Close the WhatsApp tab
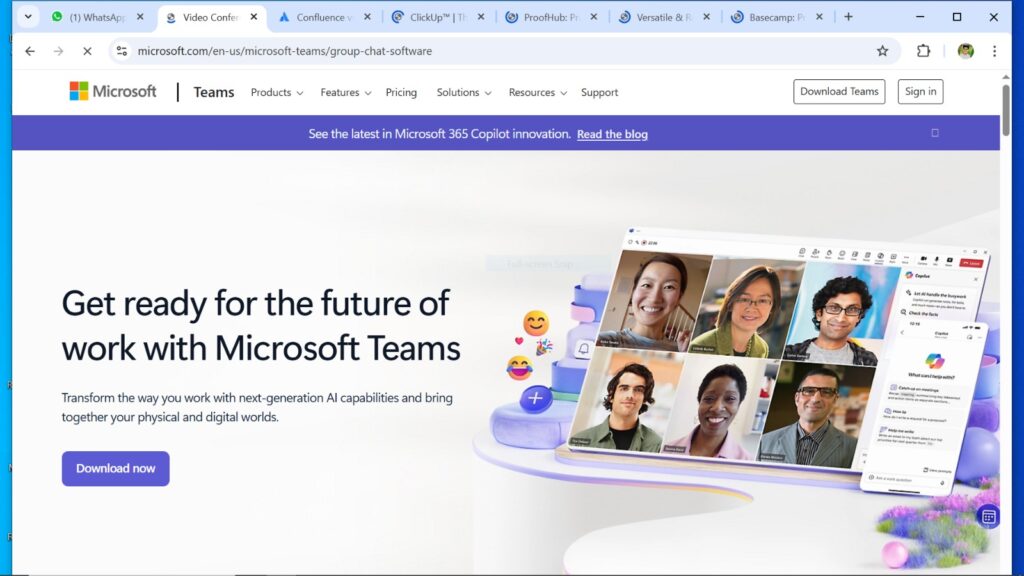This screenshot has height=576, width=1024. pos(140,17)
